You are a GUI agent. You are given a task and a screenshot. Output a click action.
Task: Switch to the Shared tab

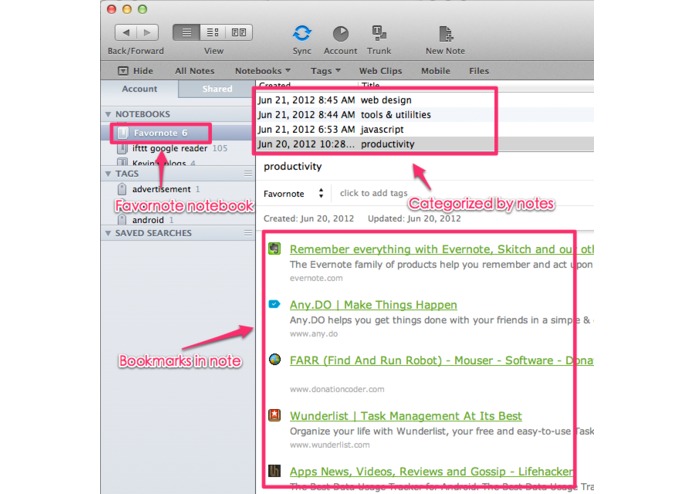tap(217, 89)
